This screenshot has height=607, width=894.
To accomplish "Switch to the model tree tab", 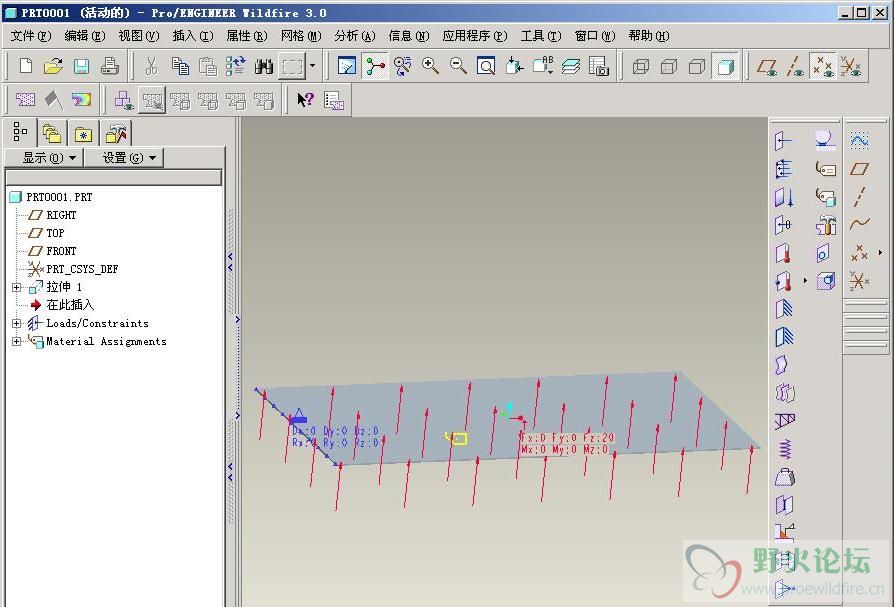I will tap(20, 132).
